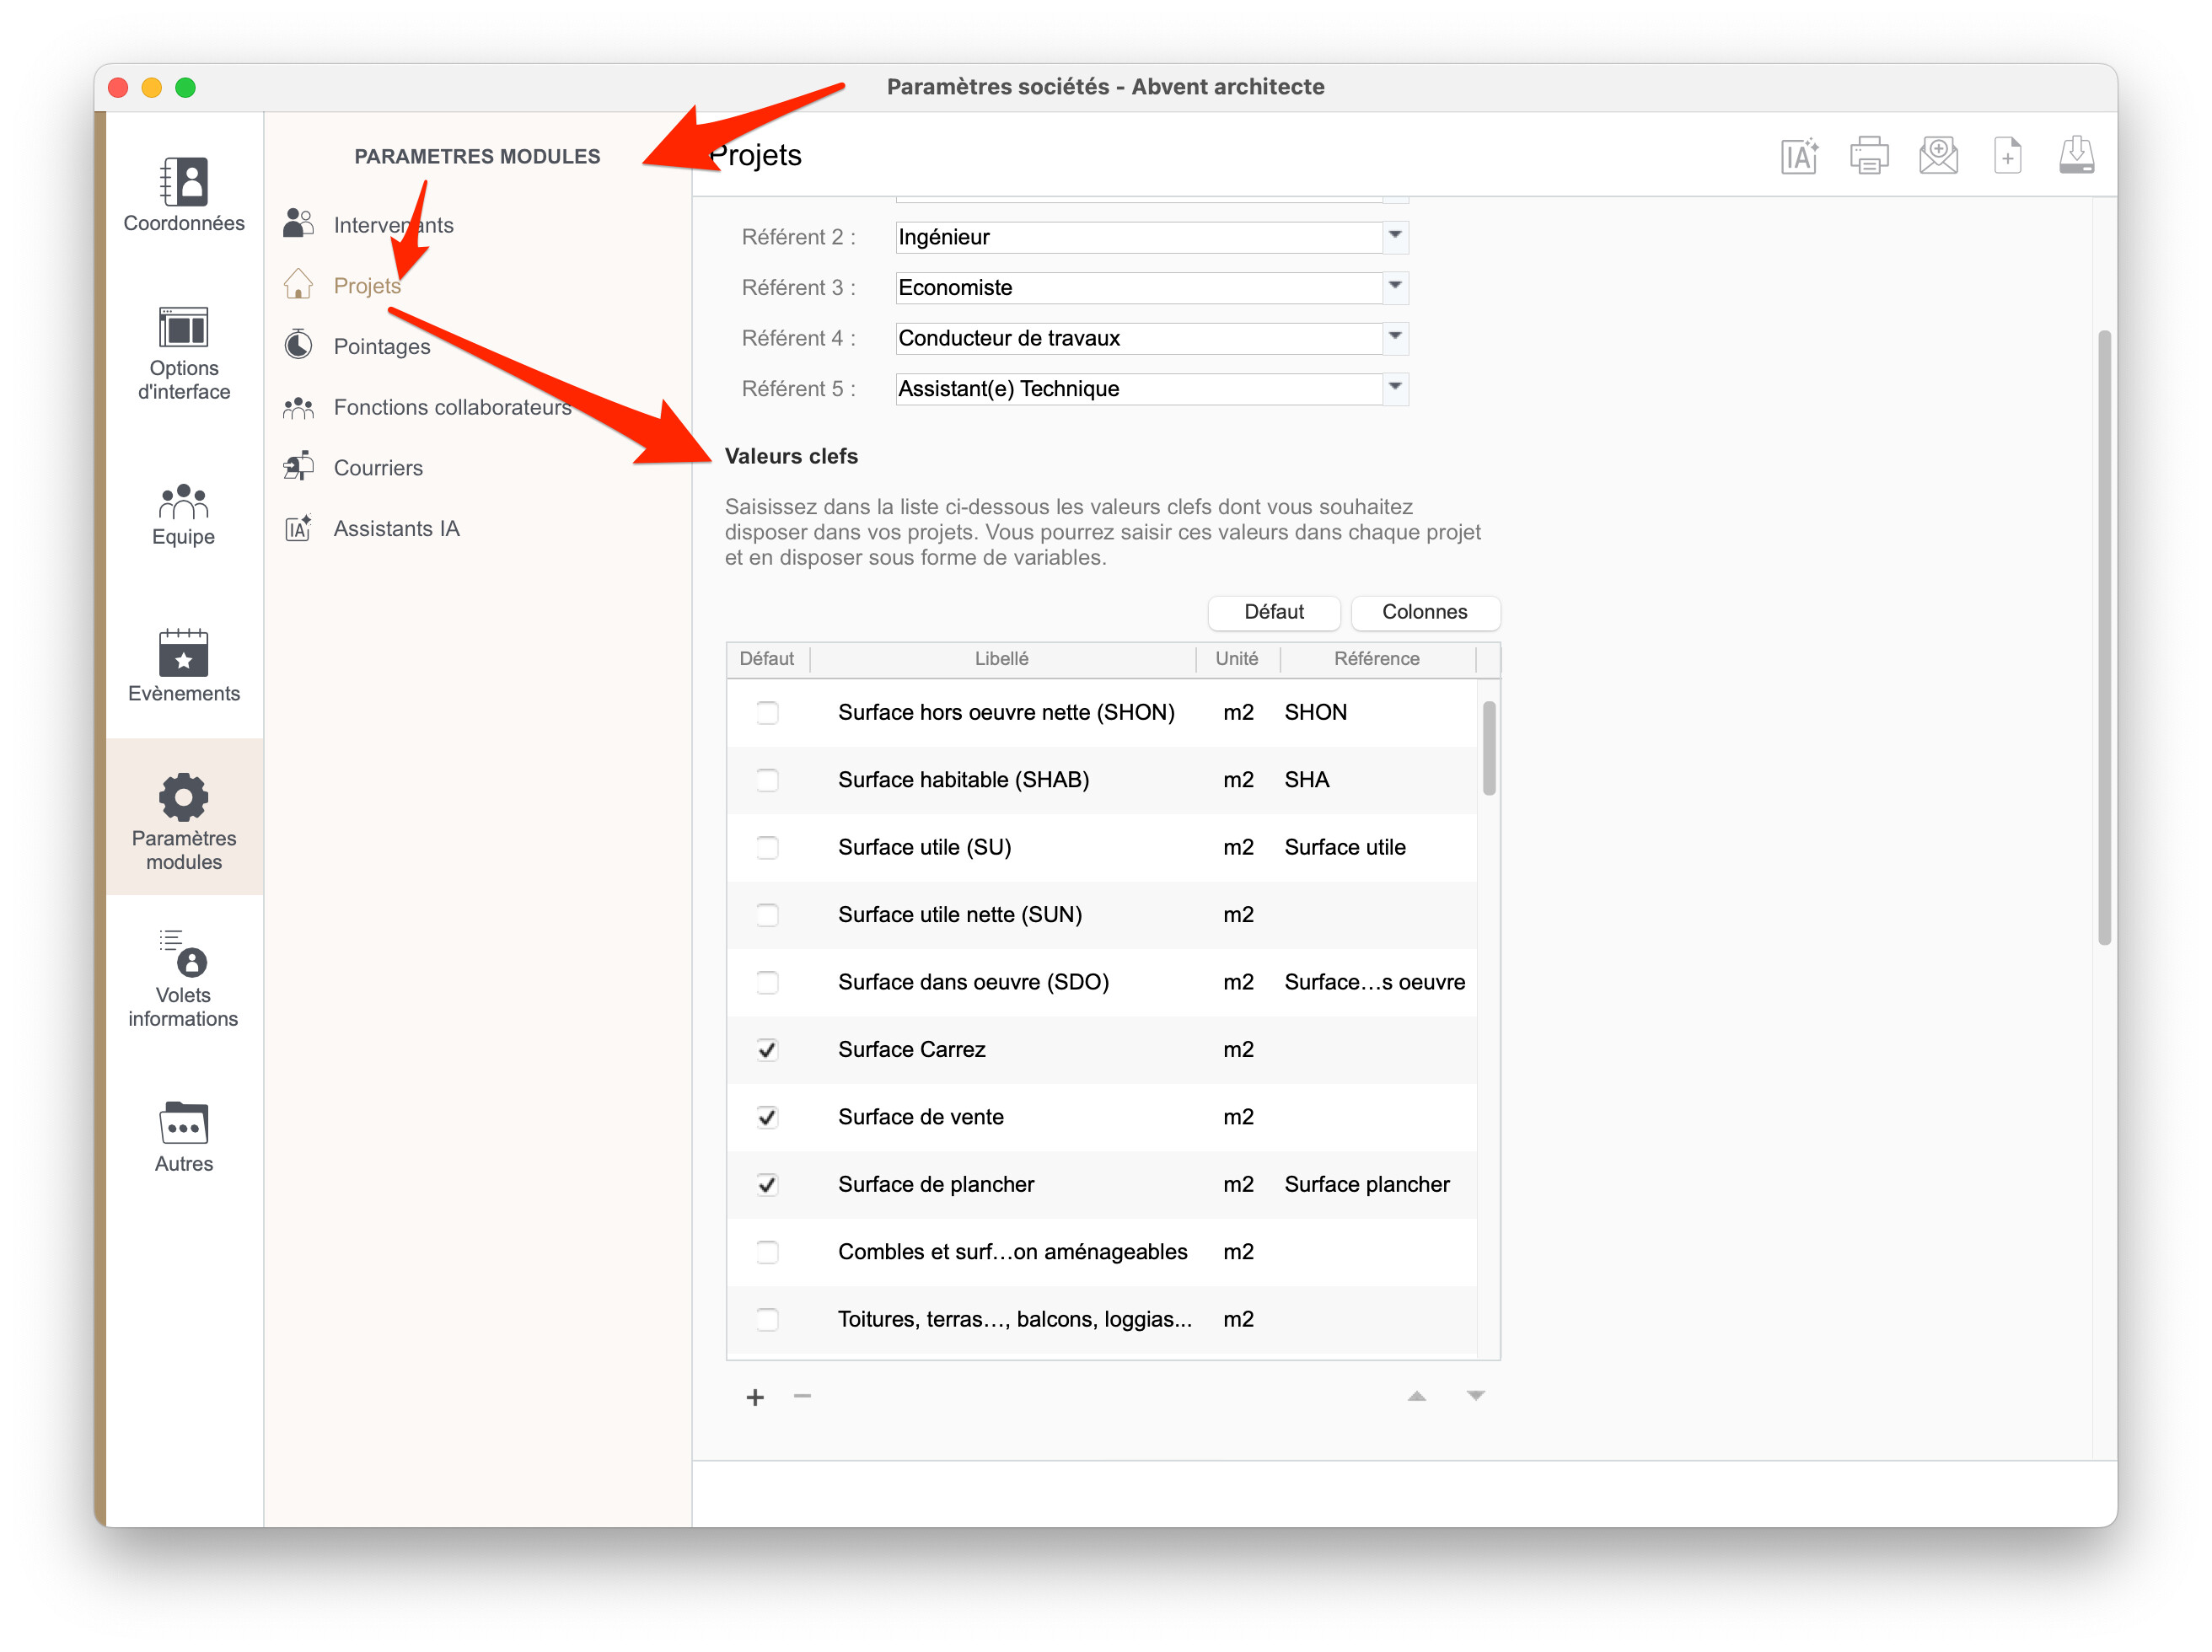Check default for Surface utile nette (SUN)
The image size is (2212, 1652).
767,915
